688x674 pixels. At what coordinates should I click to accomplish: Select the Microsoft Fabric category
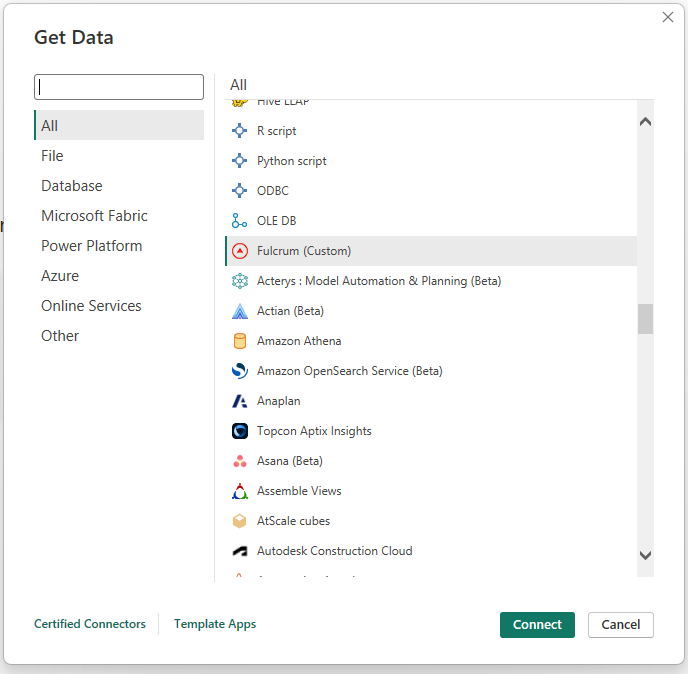click(x=119, y=216)
